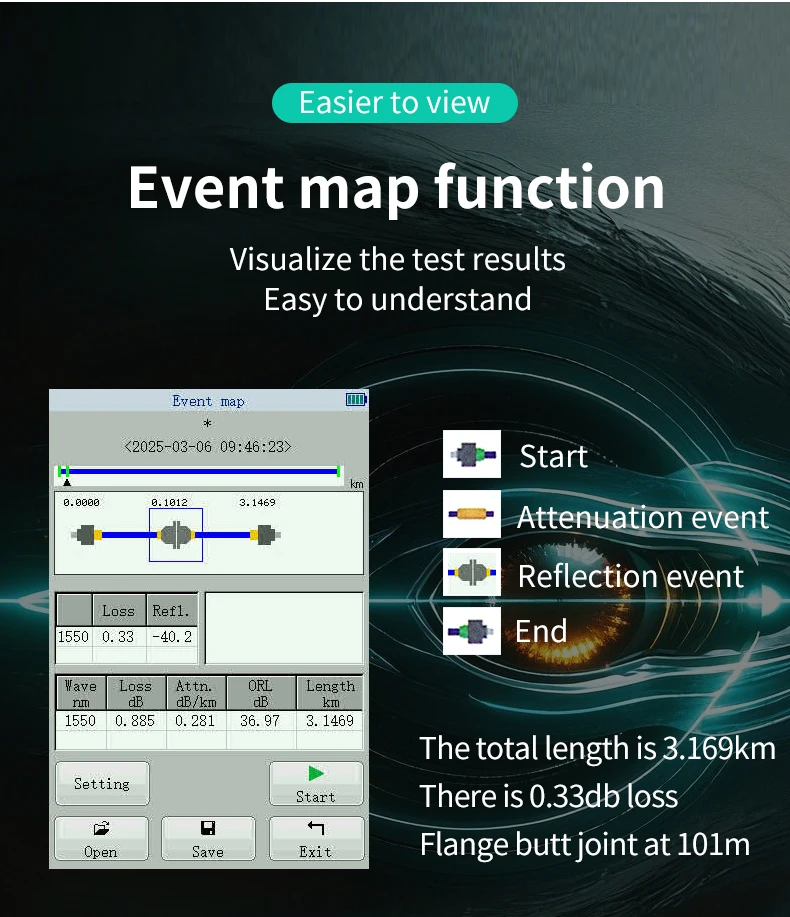
Task: Click the Start legend connector icon
Action: point(471,455)
